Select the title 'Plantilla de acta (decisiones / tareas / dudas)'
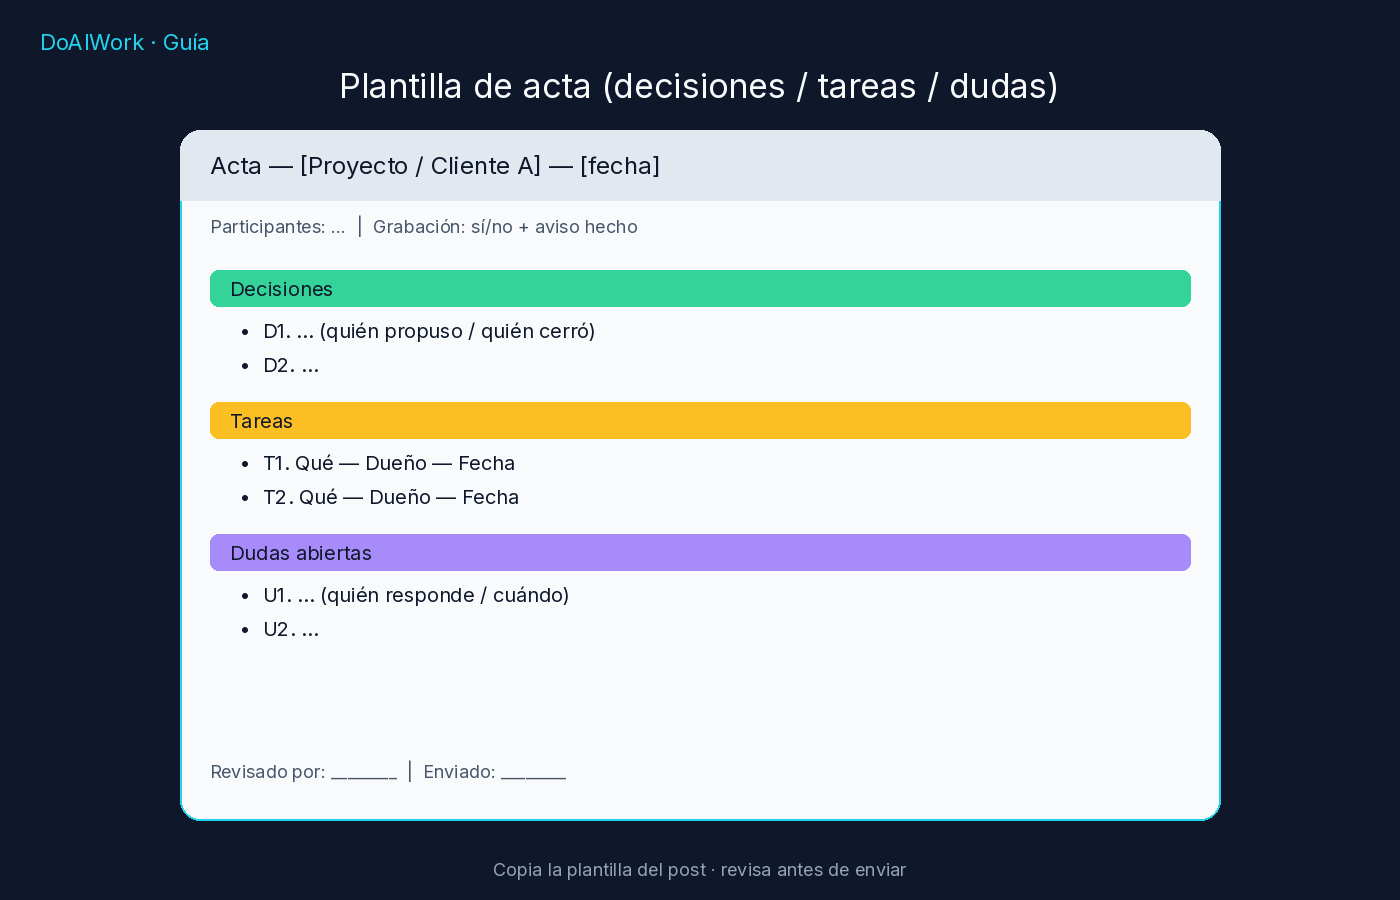The height and width of the screenshot is (900, 1400). 699,87
